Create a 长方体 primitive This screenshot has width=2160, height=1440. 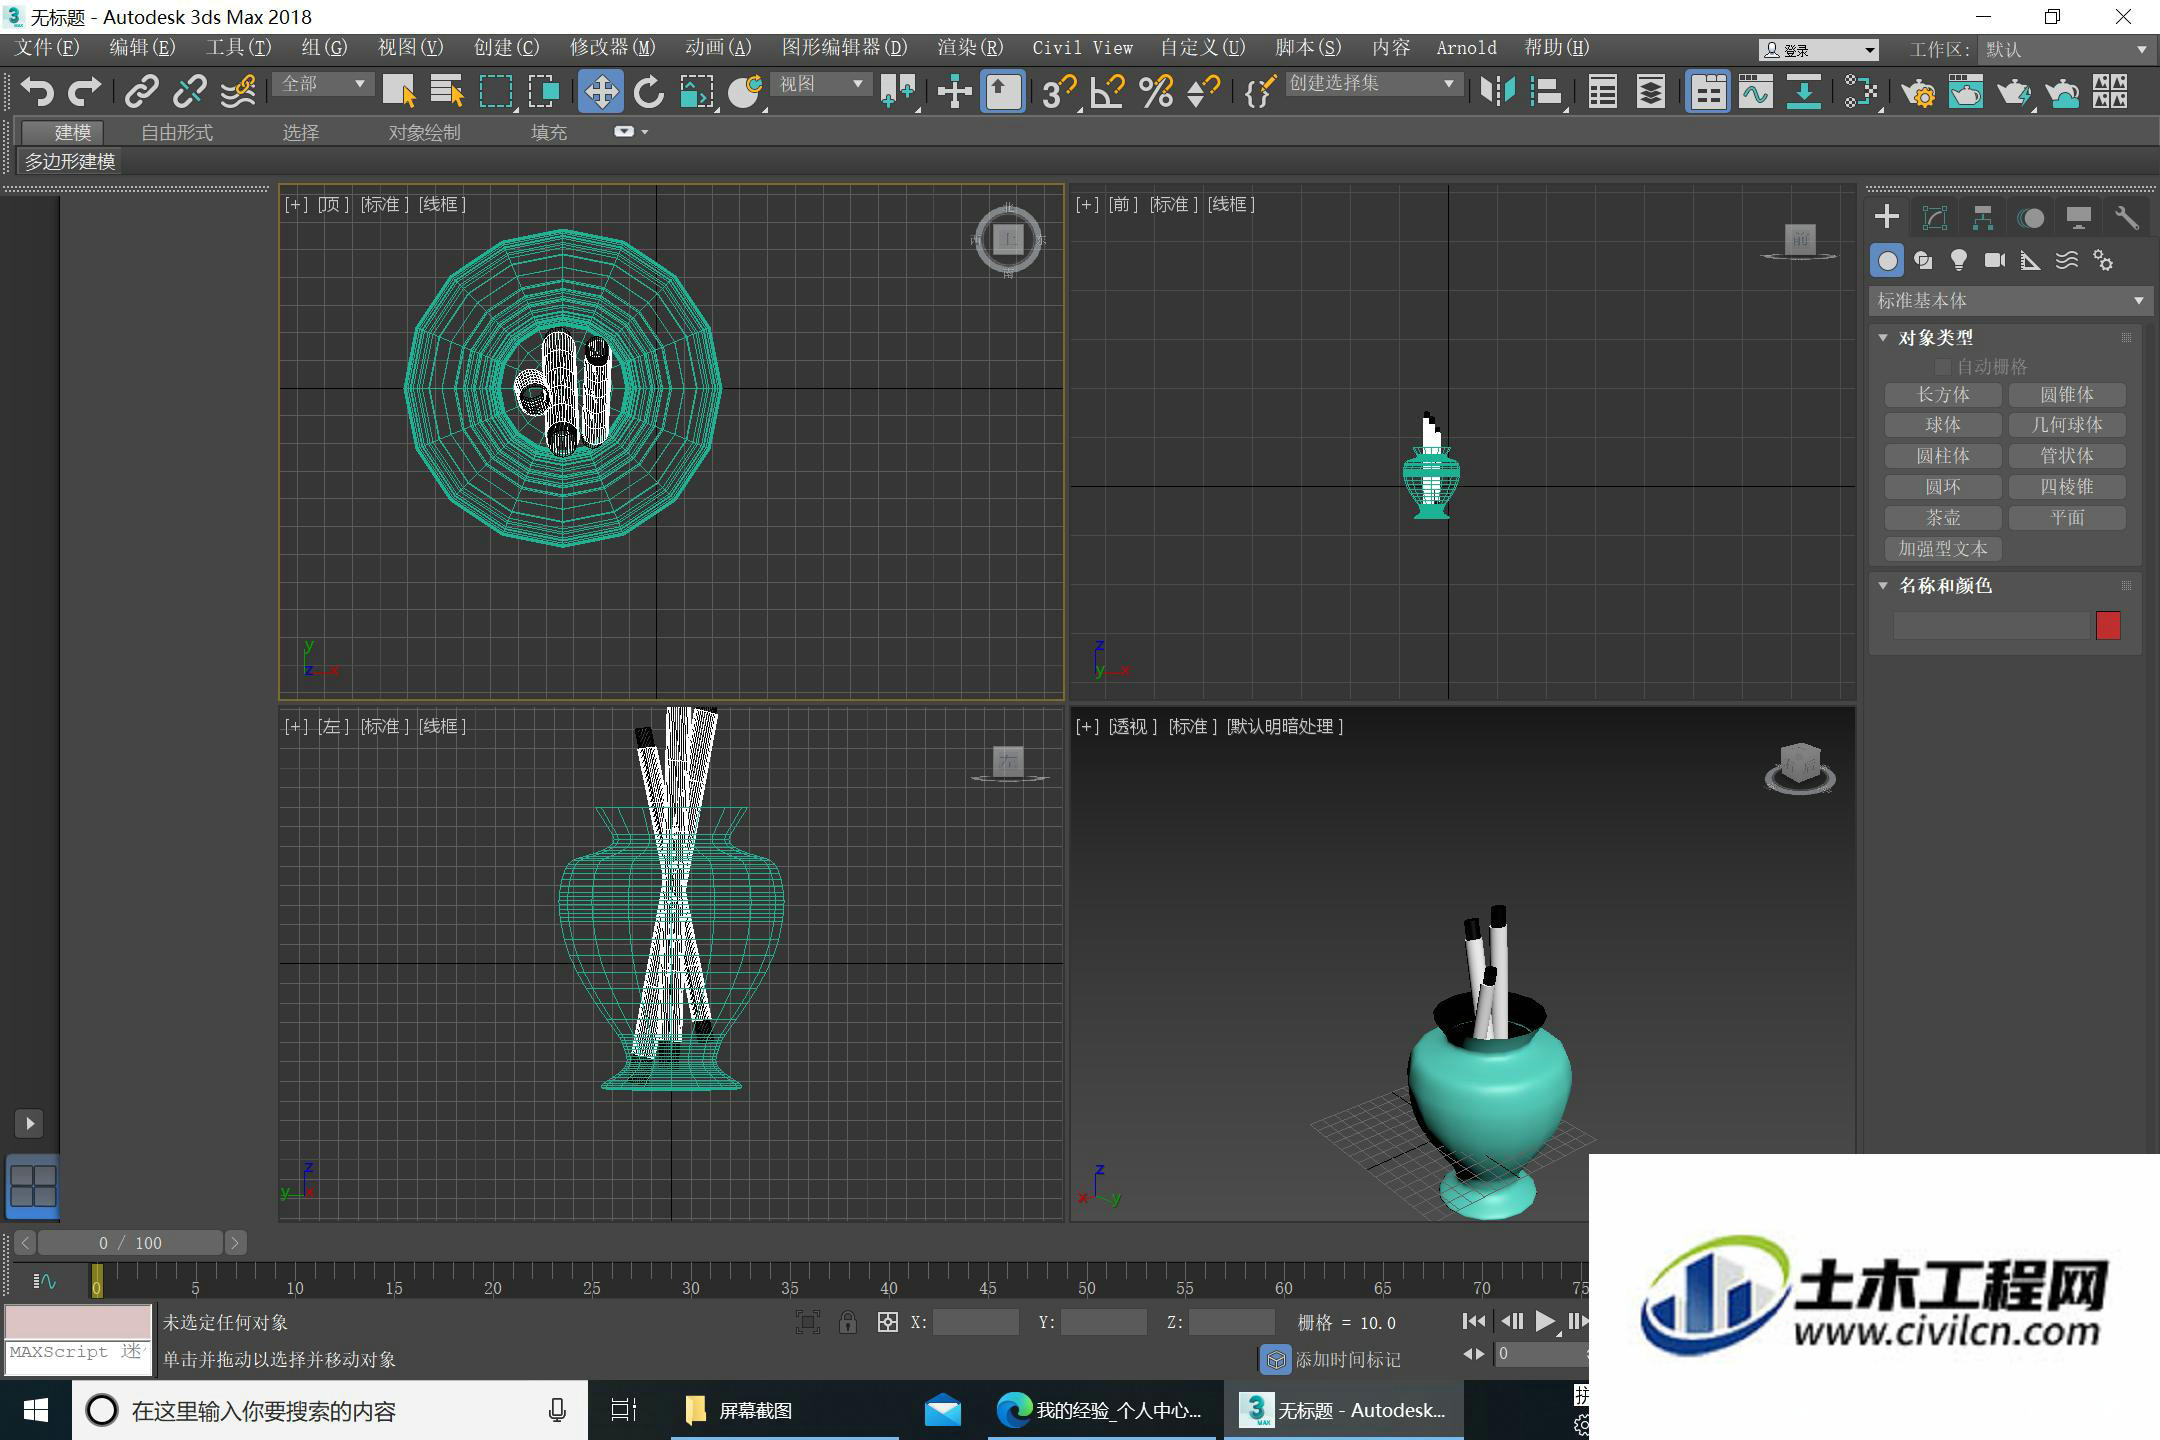1943,395
